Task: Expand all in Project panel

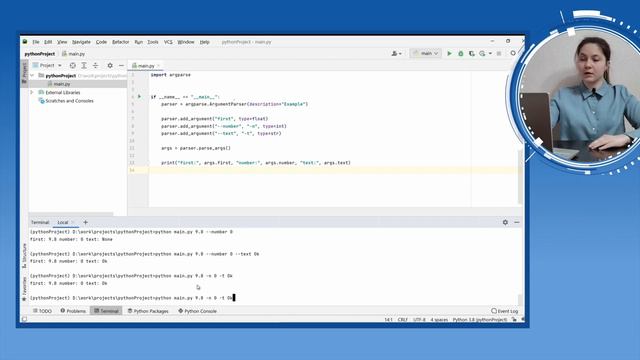Action: coord(84,65)
